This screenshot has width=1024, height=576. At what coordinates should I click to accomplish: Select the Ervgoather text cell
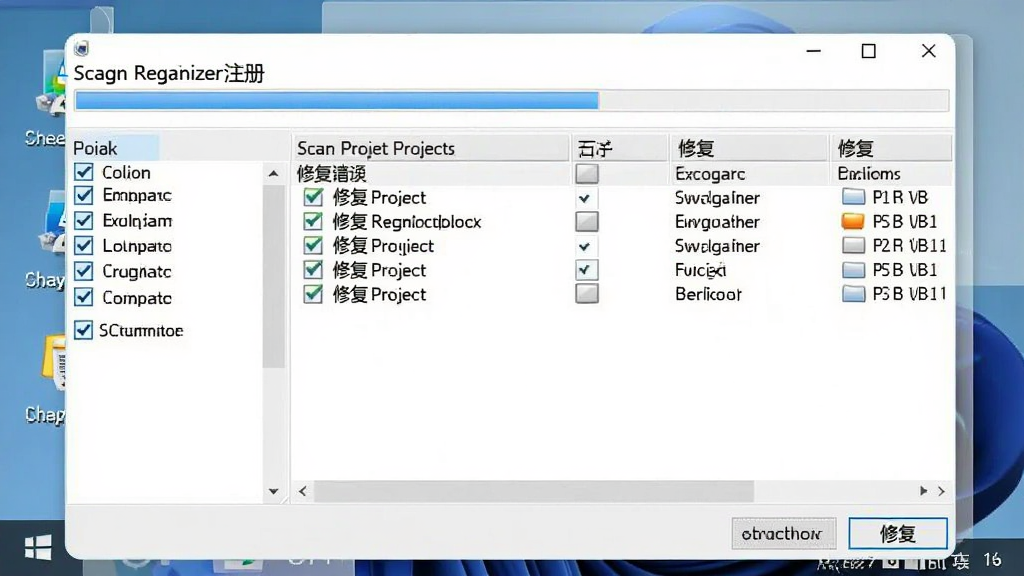coord(717,221)
